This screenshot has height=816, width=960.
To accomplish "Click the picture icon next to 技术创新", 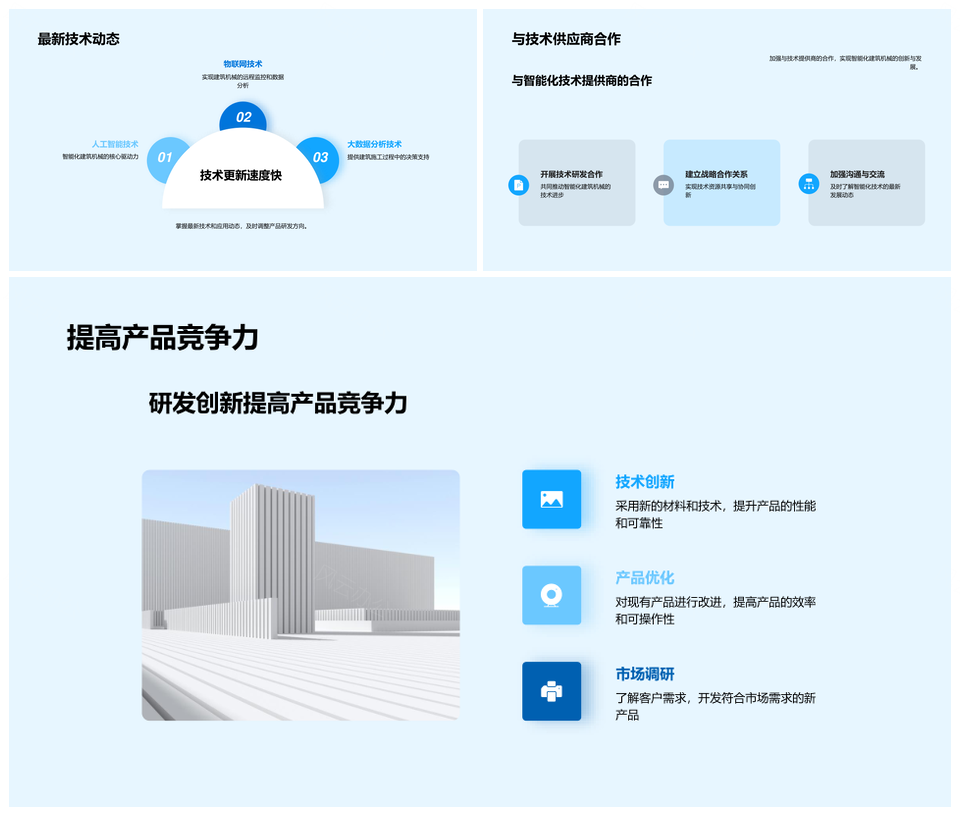I will (x=551, y=499).
